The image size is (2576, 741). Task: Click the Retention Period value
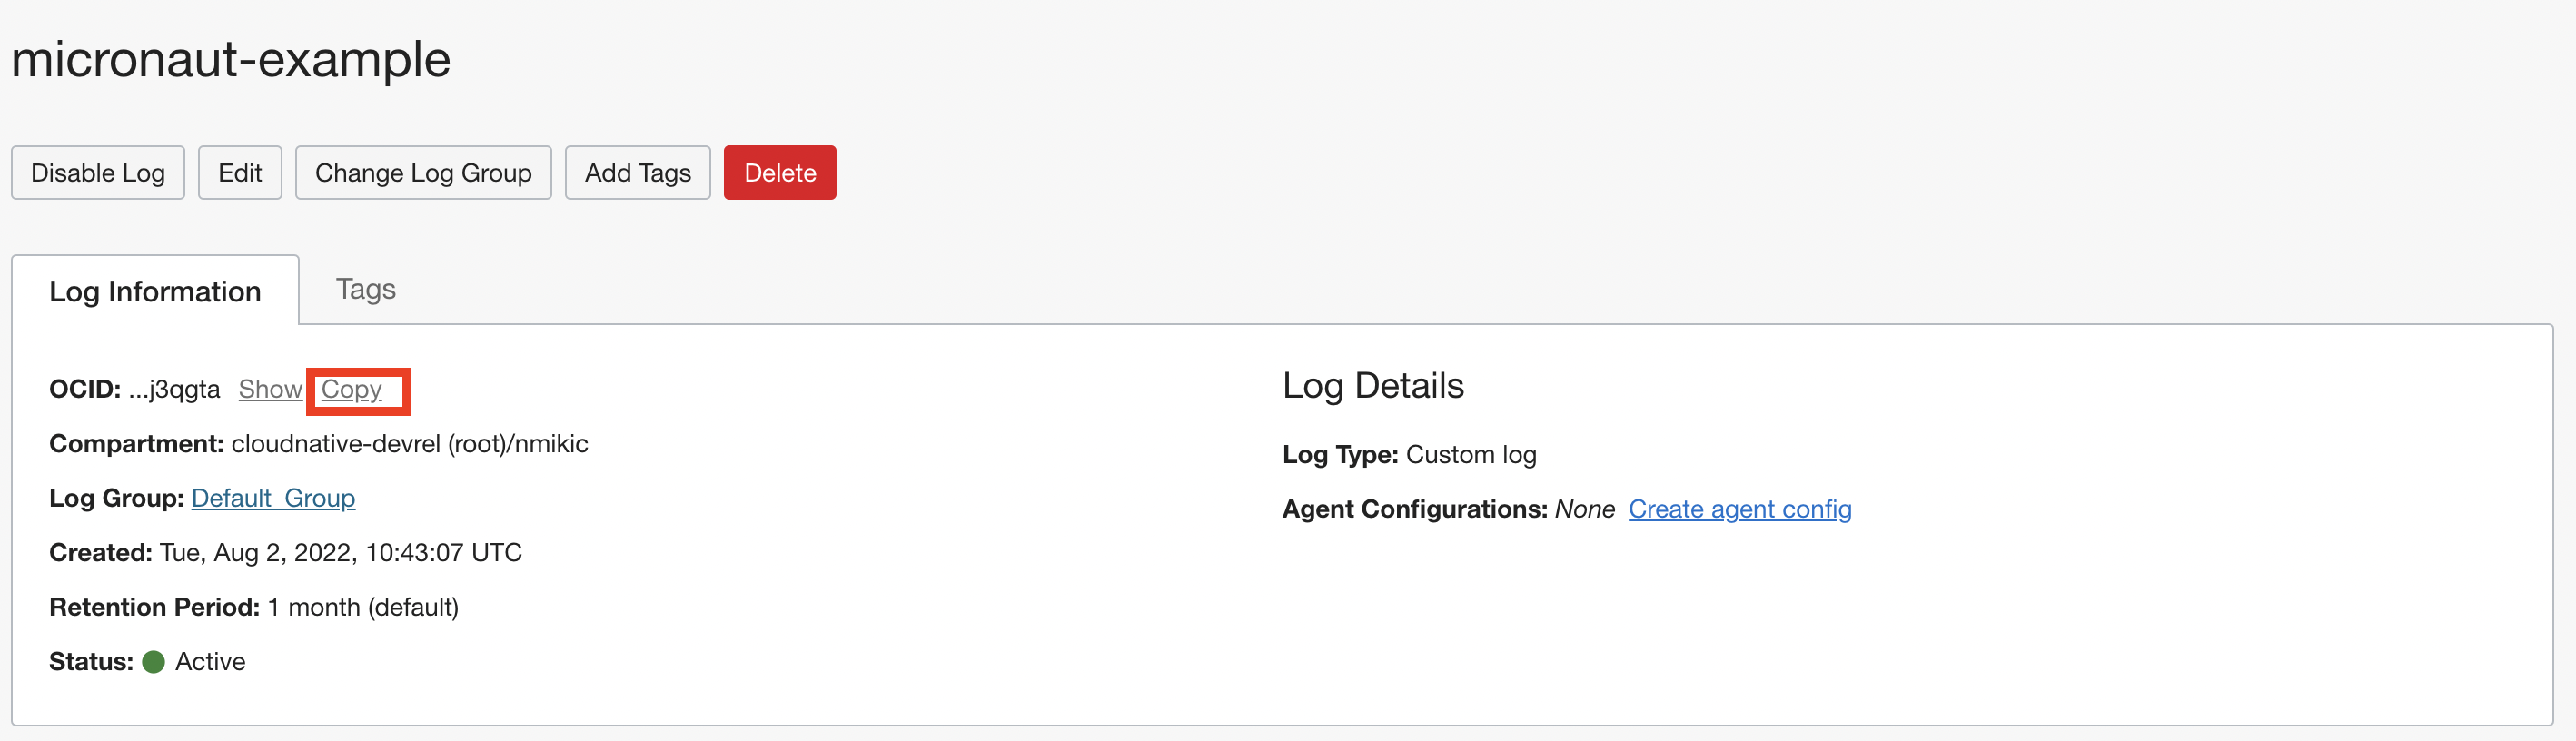pyautogui.click(x=363, y=607)
